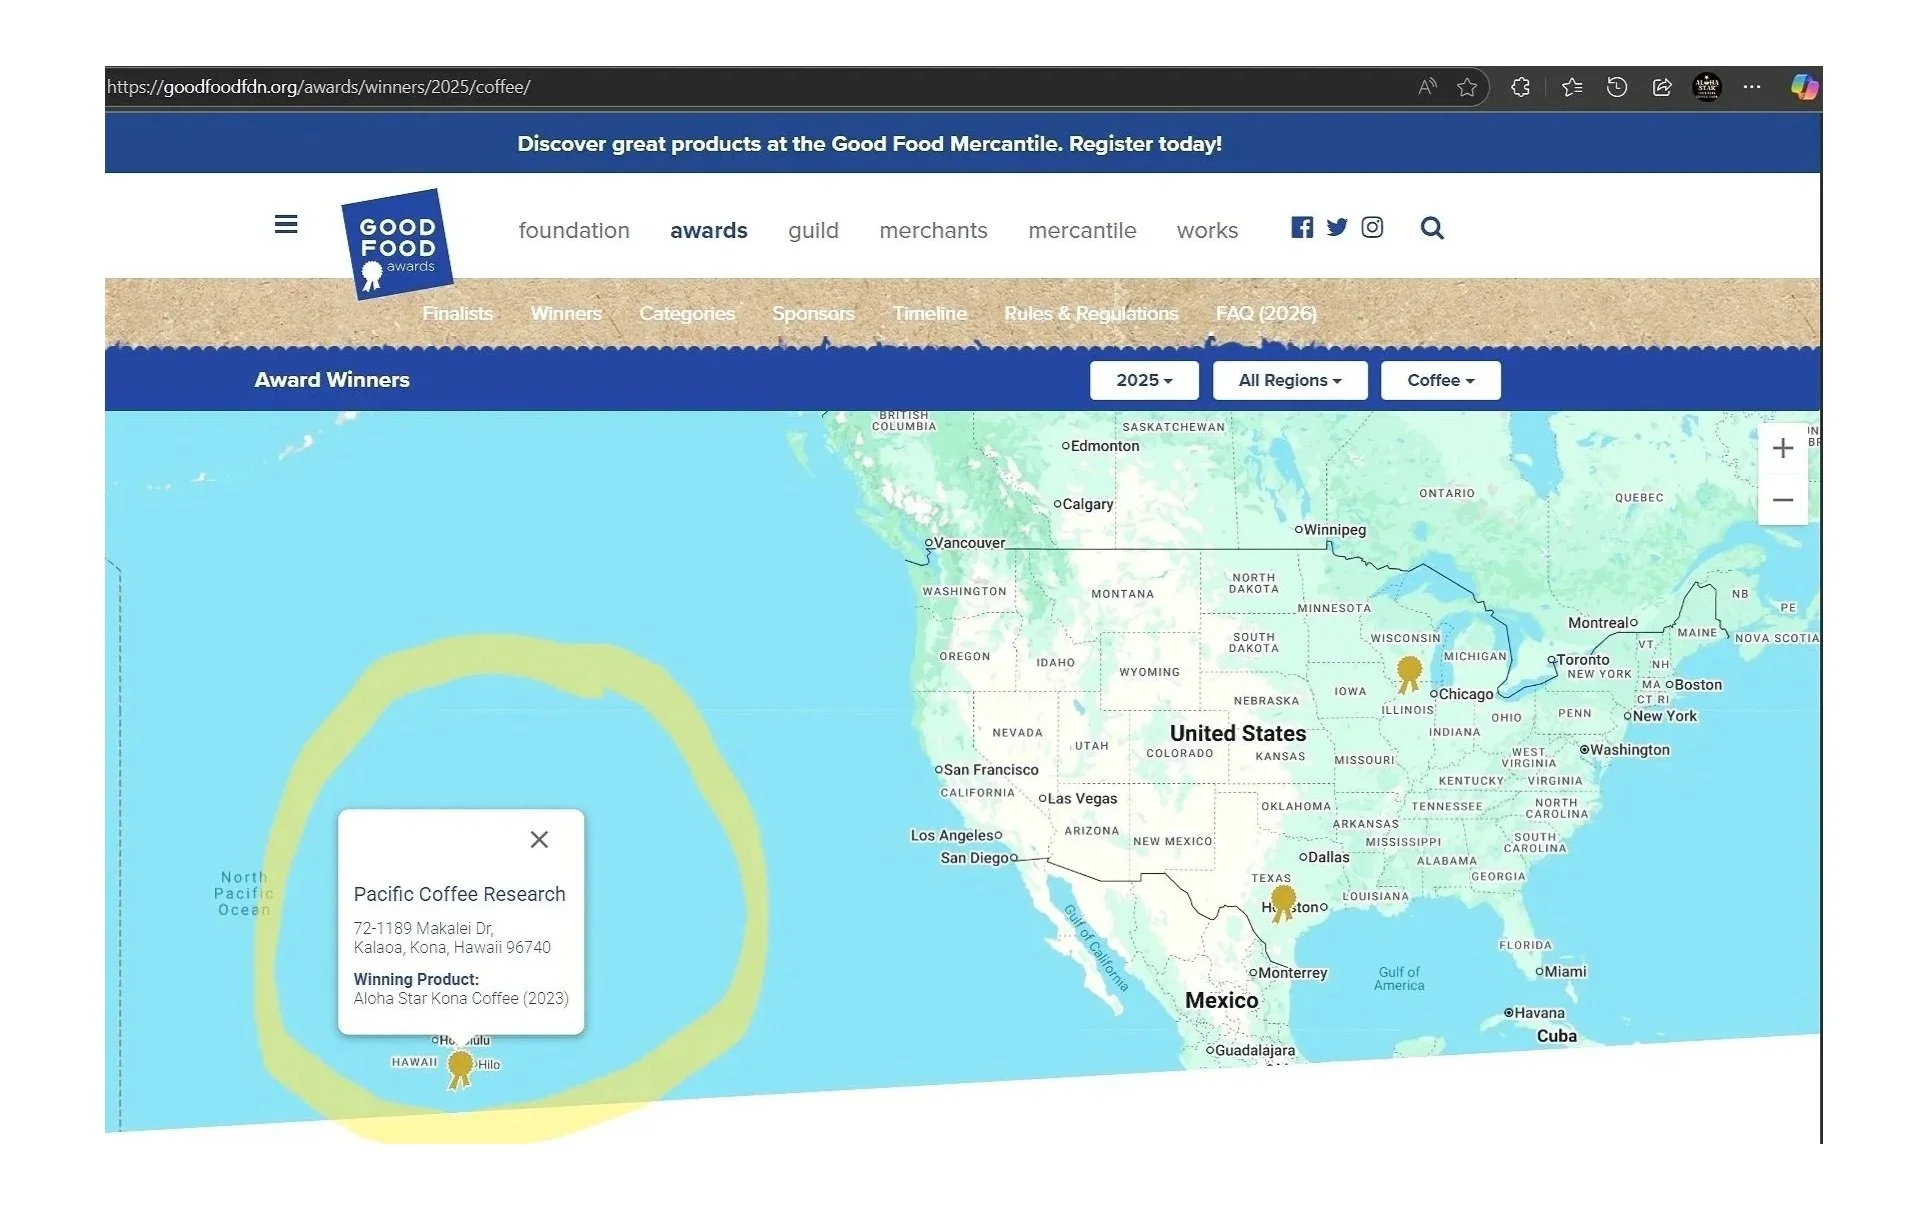
Task: Click the browser address bar URL
Action: click(318, 87)
